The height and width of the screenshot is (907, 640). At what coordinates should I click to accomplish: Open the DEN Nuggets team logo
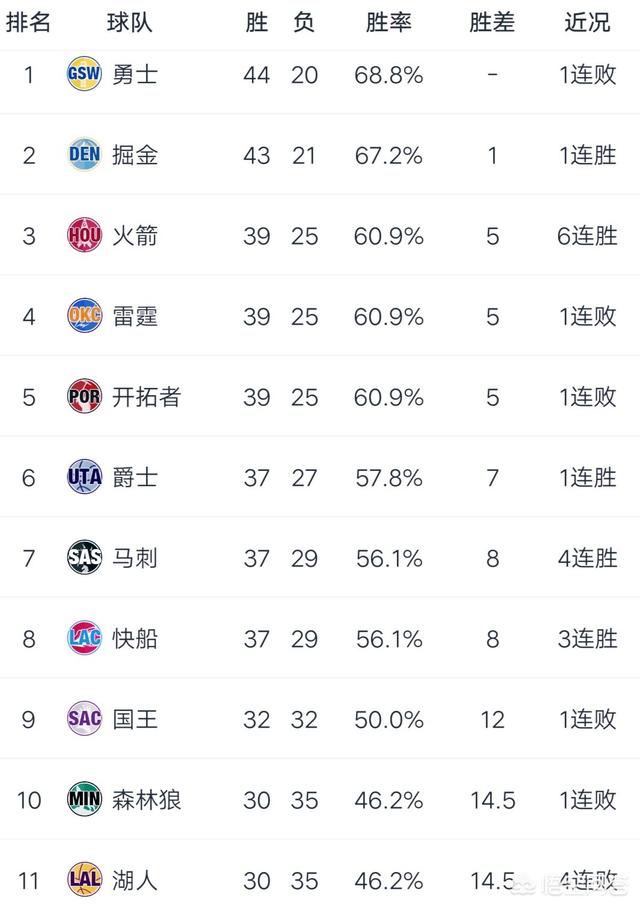(x=84, y=154)
